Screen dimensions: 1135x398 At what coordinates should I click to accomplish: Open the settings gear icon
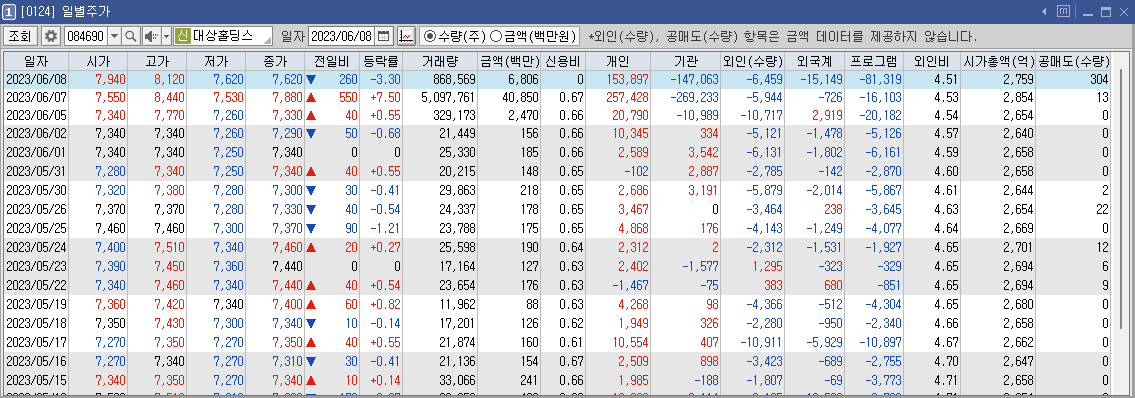pos(50,35)
